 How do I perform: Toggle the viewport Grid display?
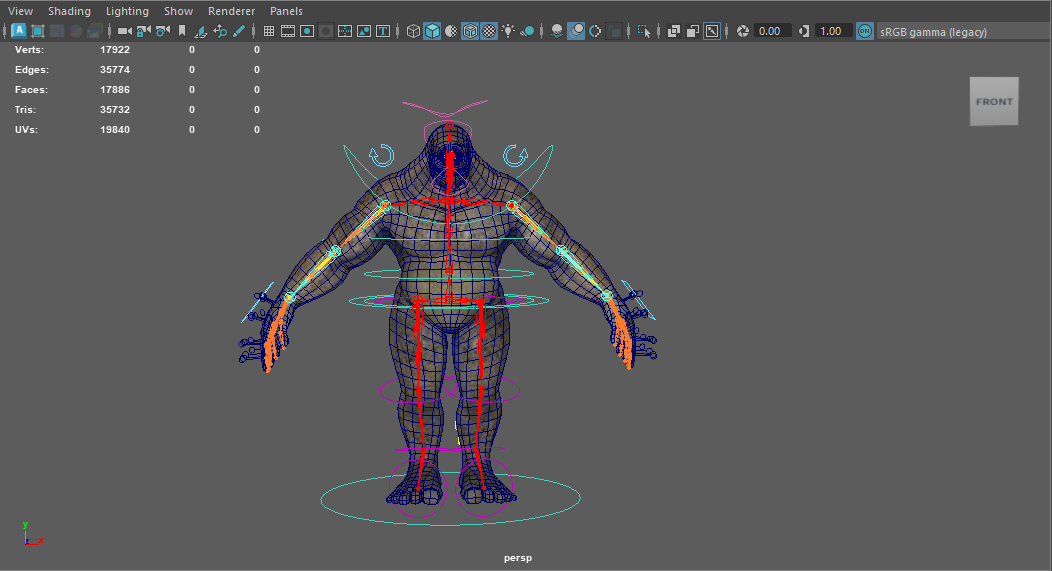coord(269,31)
